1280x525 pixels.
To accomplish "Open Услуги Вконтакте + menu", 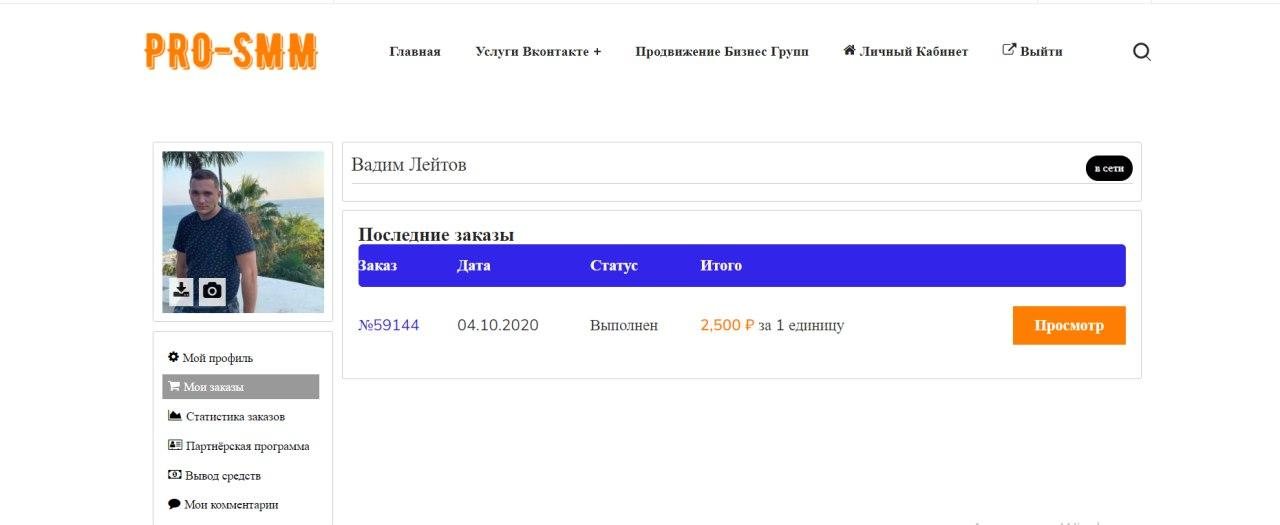I will click(x=538, y=52).
